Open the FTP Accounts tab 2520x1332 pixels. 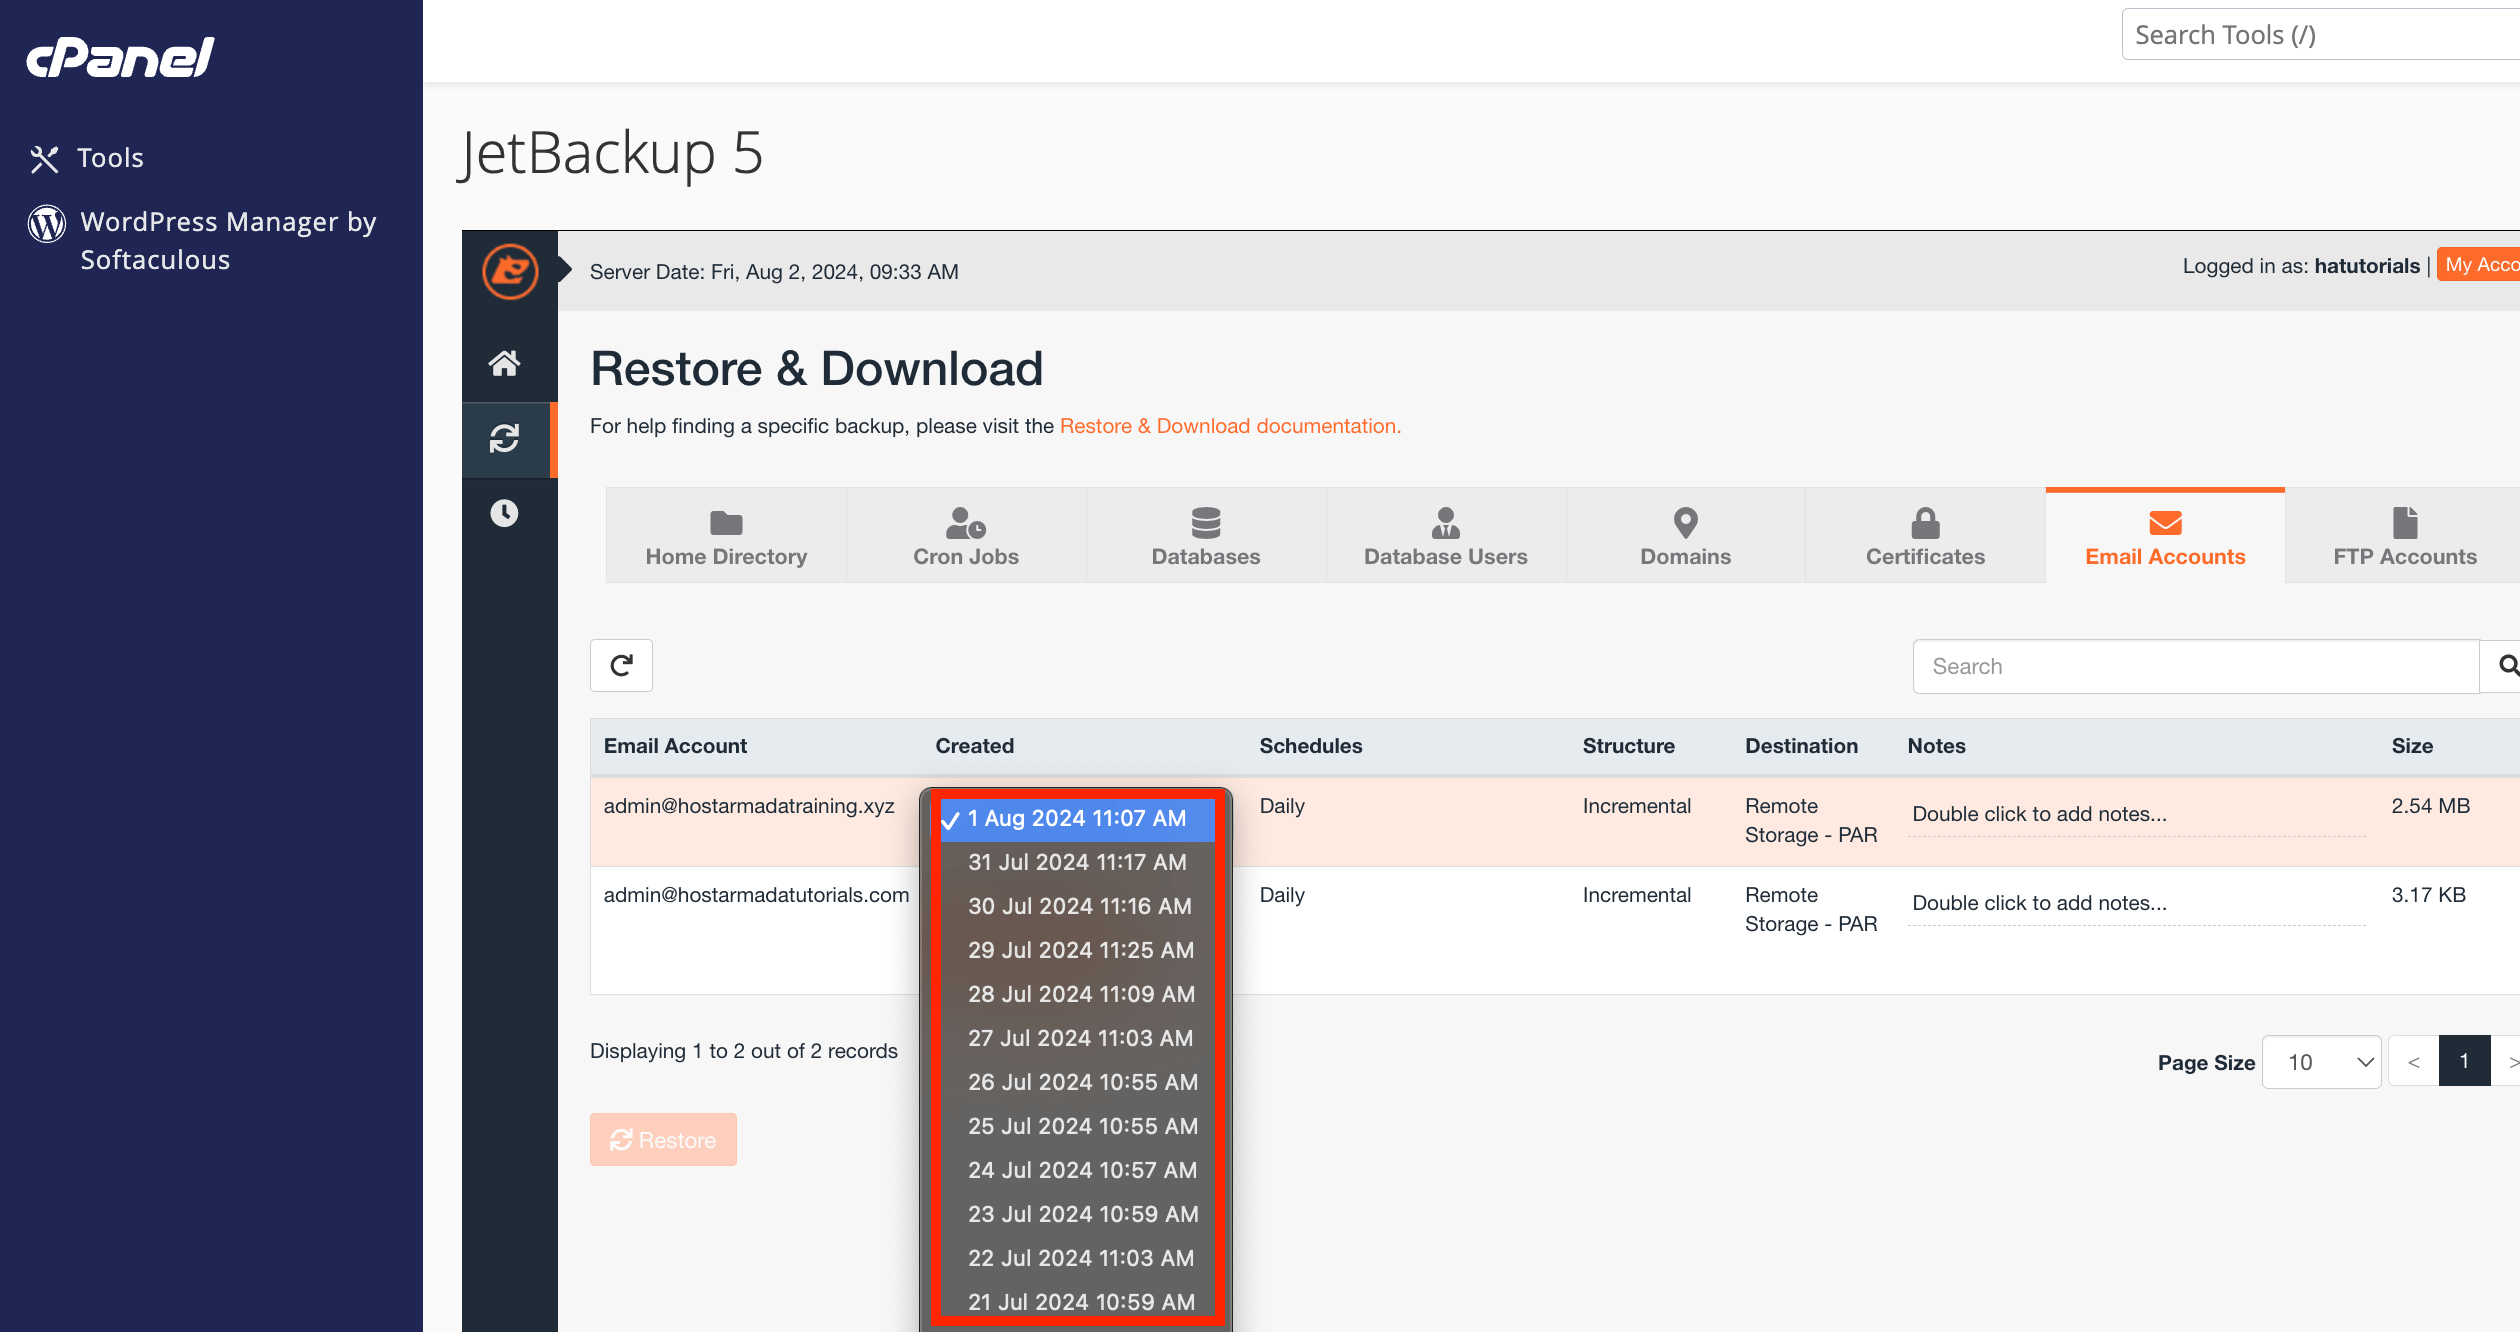click(2405, 536)
